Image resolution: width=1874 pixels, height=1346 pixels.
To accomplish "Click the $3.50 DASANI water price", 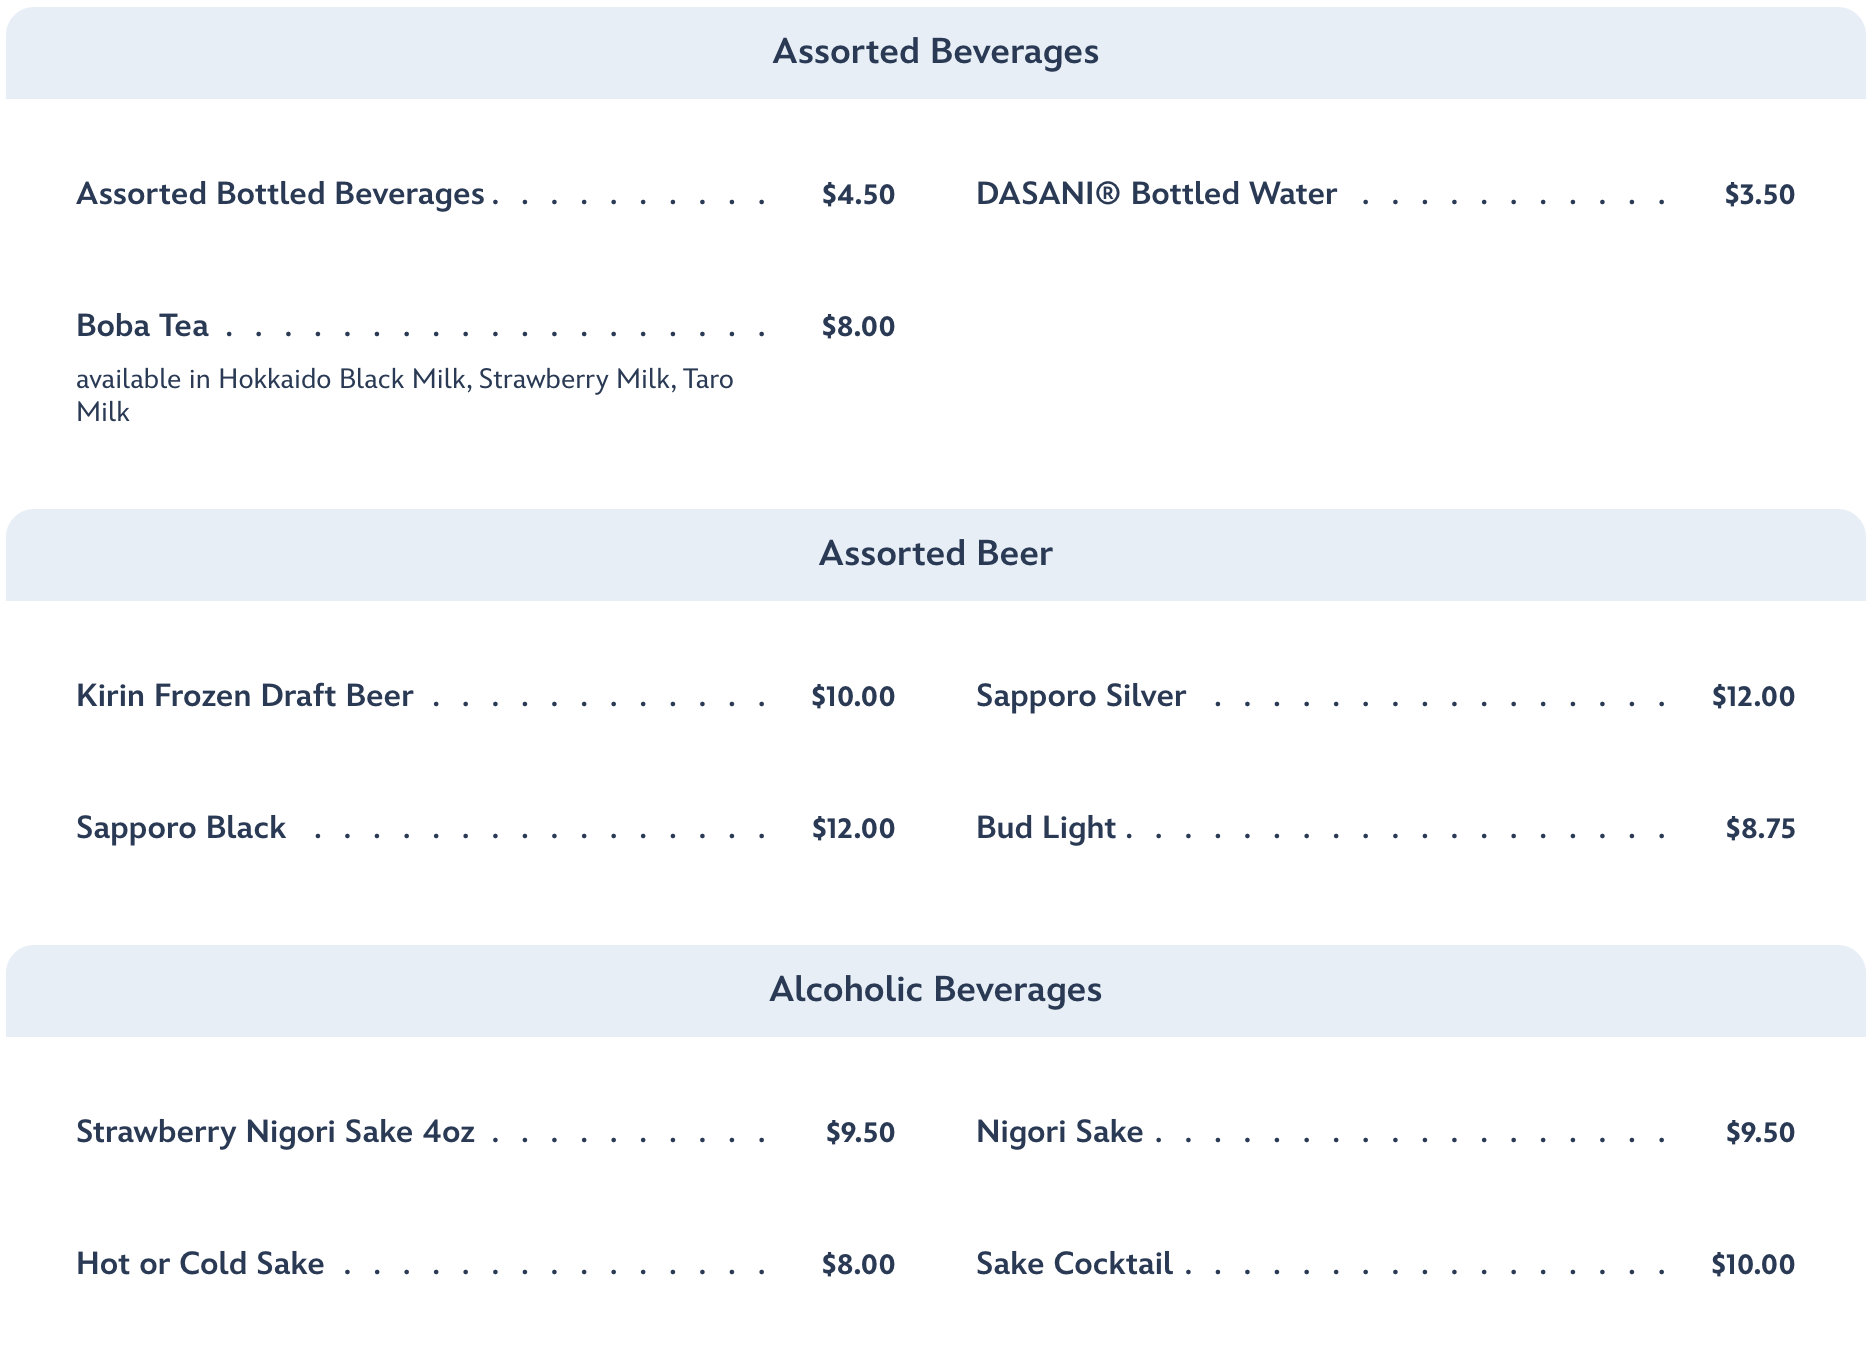I will click(1759, 195).
